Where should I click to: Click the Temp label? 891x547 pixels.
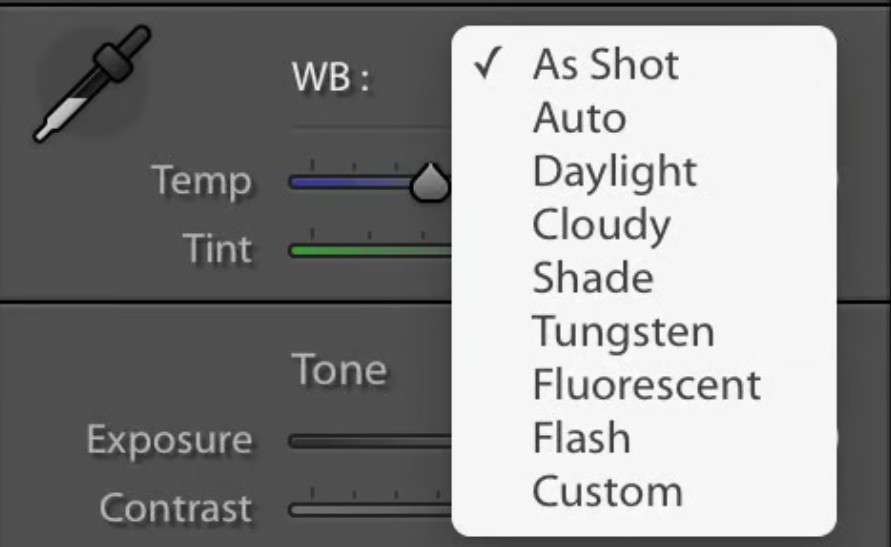[202, 181]
